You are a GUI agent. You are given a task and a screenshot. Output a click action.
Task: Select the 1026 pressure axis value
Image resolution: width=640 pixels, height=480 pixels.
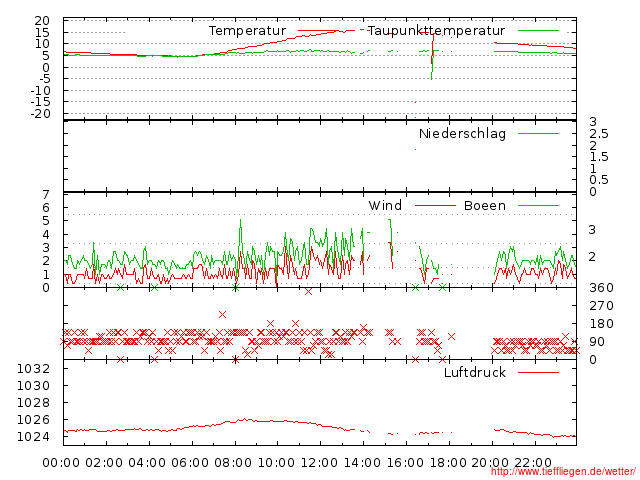point(33,420)
